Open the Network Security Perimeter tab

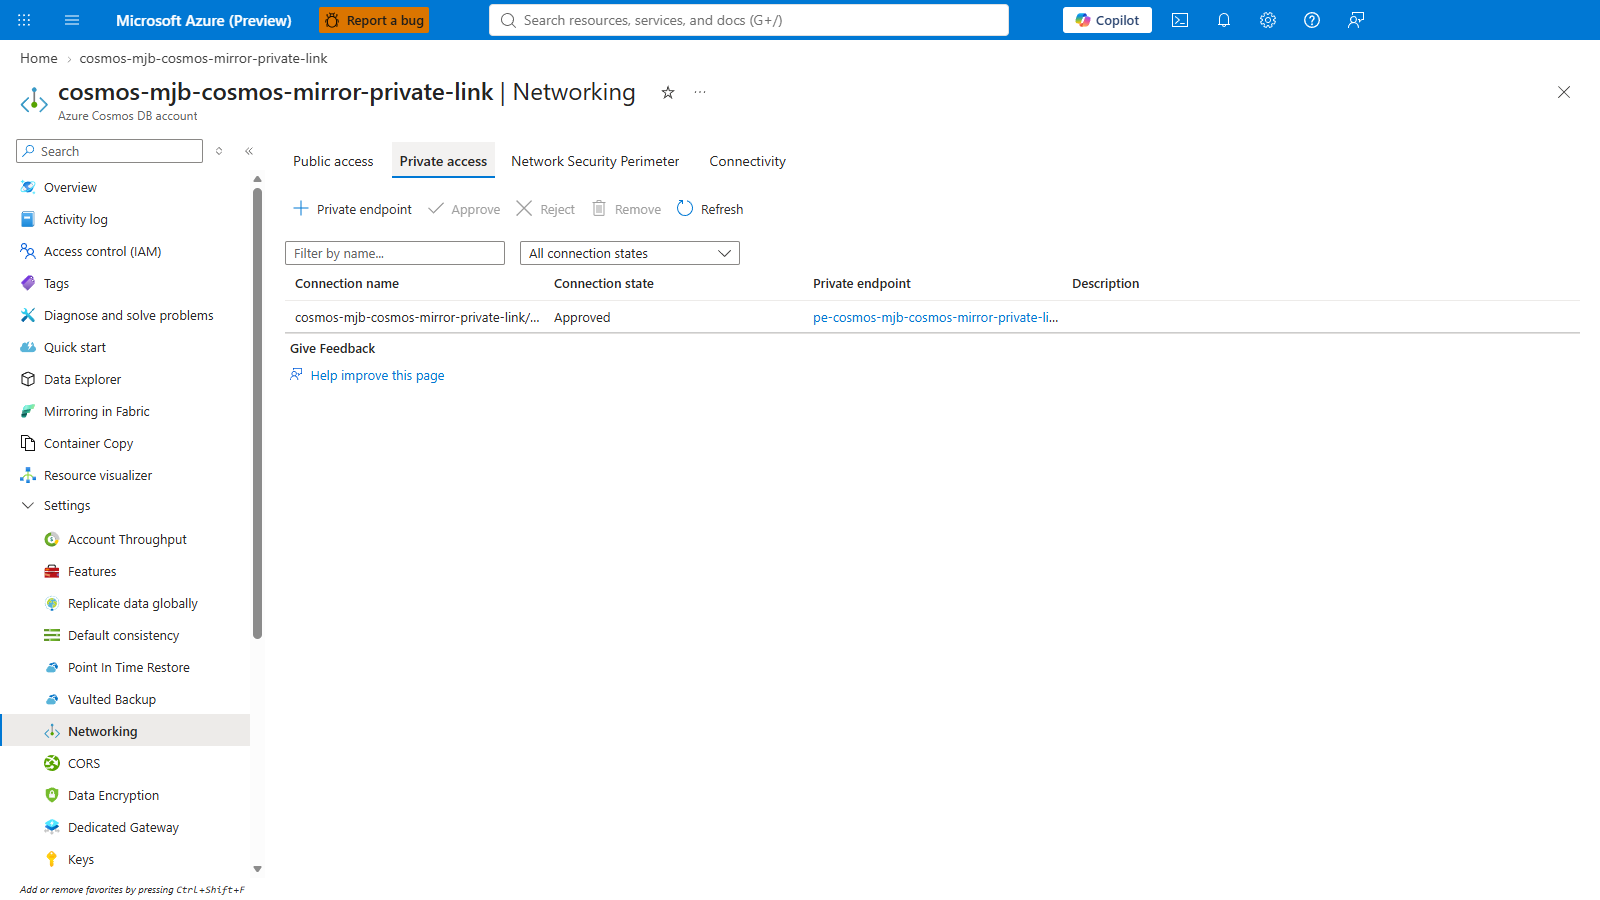click(595, 161)
